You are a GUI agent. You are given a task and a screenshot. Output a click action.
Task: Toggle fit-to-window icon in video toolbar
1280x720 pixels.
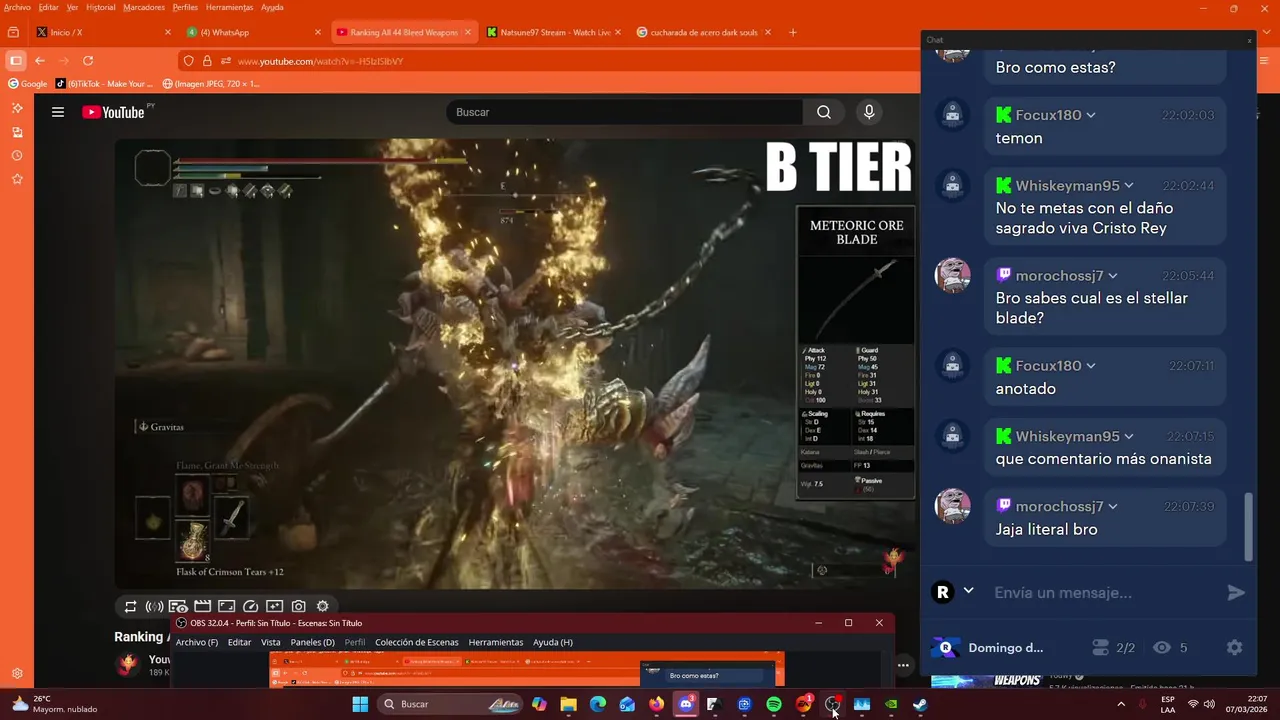(226, 606)
